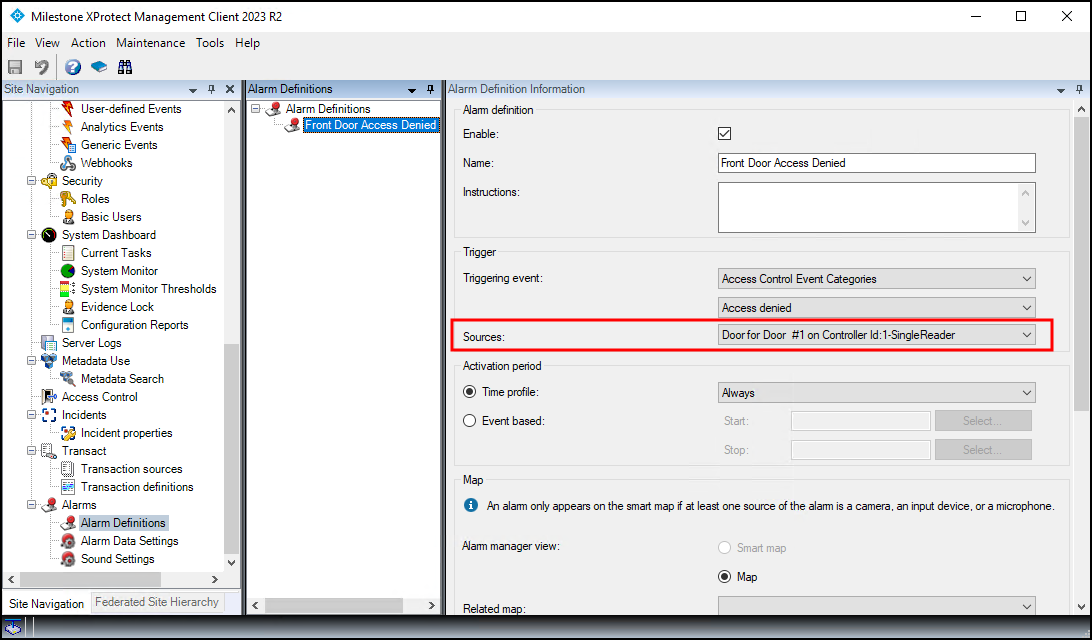The width and height of the screenshot is (1092, 640).
Task: Open the Help question-mark icon
Action: (72, 67)
